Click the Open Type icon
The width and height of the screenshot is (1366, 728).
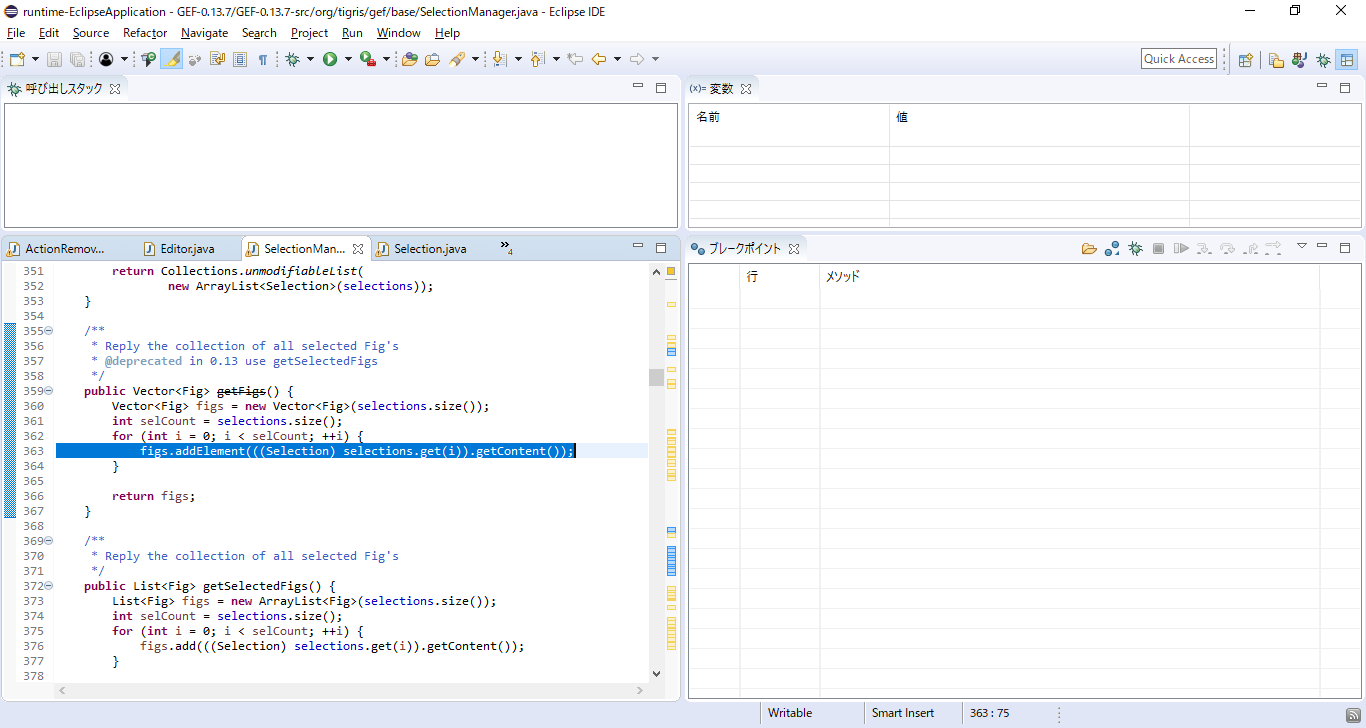(x=410, y=60)
